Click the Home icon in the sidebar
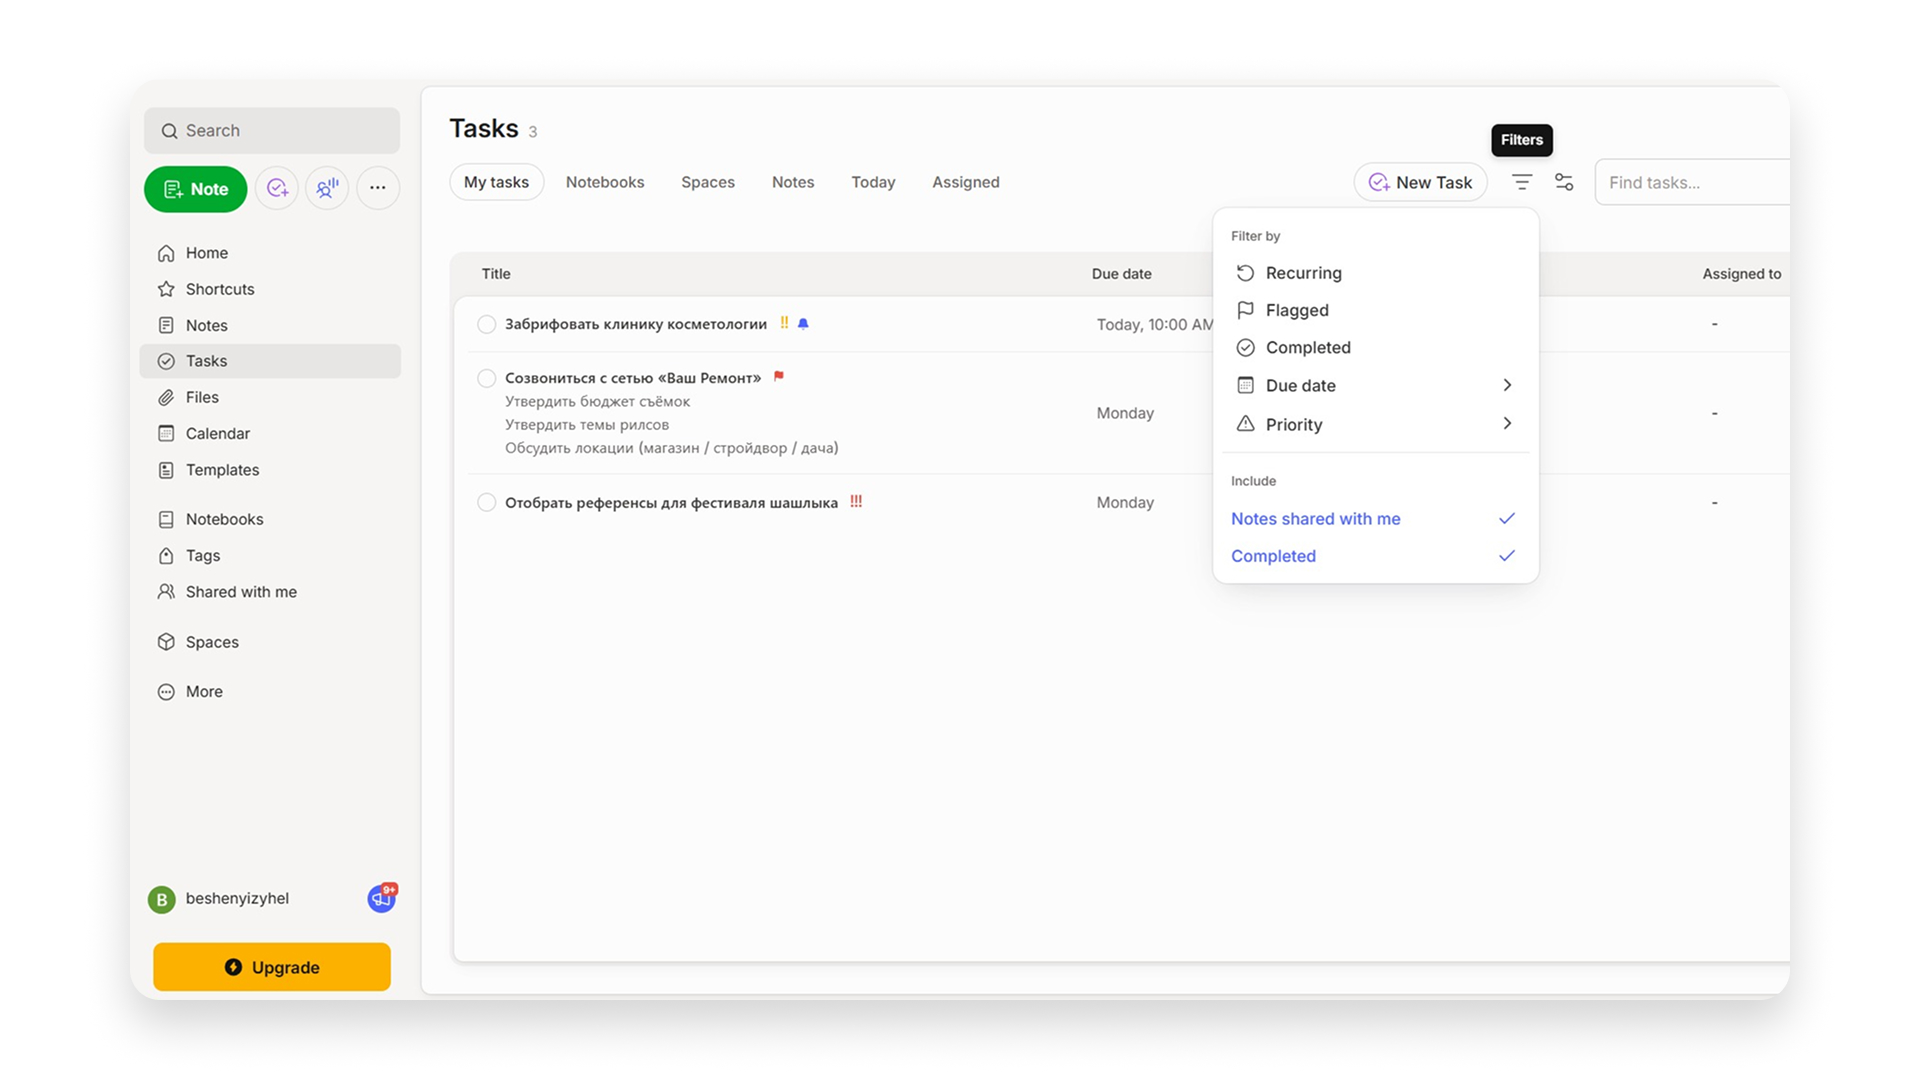Screen dimensions: 1920x1080 coord(166,253)
